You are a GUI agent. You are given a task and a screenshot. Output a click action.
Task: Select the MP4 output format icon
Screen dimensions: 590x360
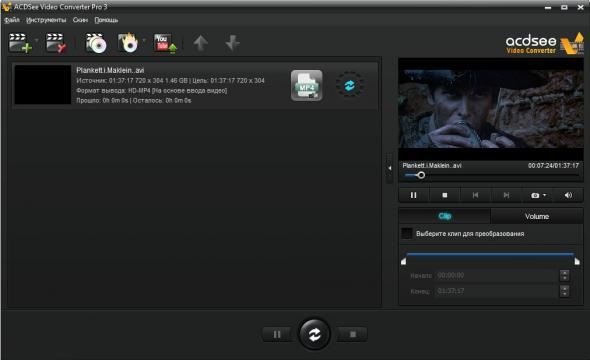(306, 85)
